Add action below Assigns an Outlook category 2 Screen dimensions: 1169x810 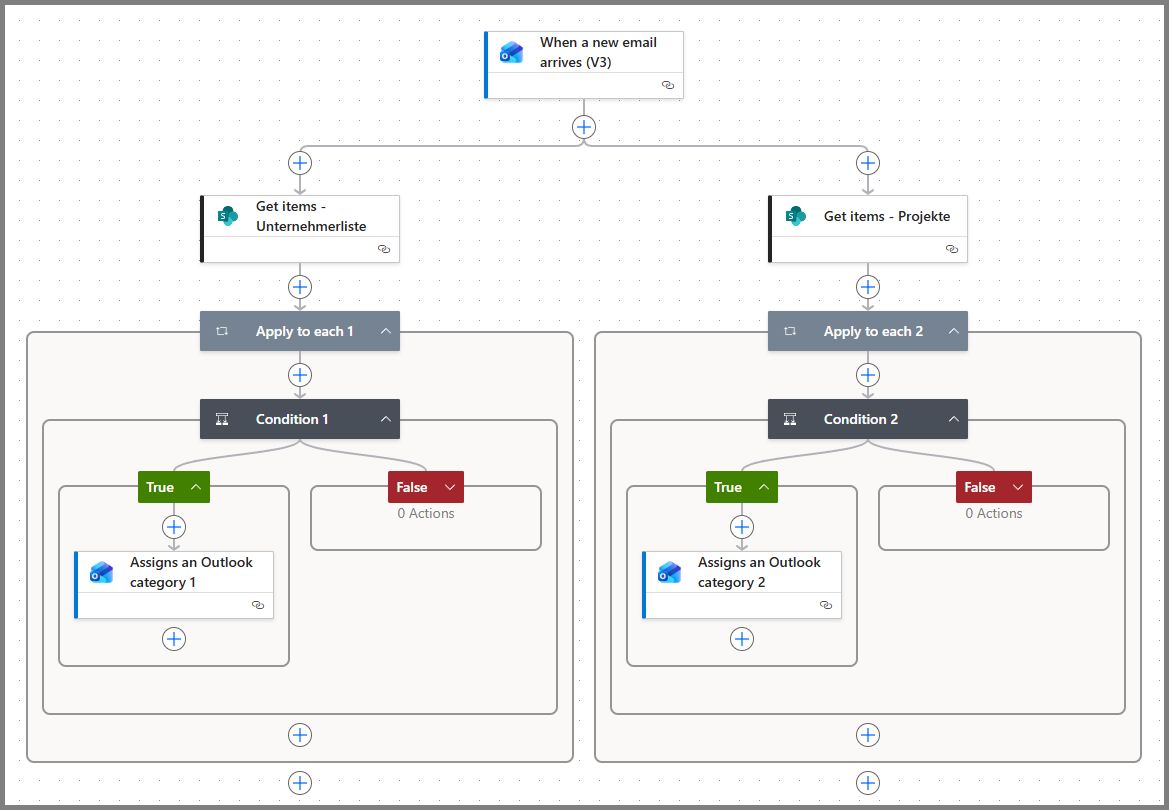[742, 639]
